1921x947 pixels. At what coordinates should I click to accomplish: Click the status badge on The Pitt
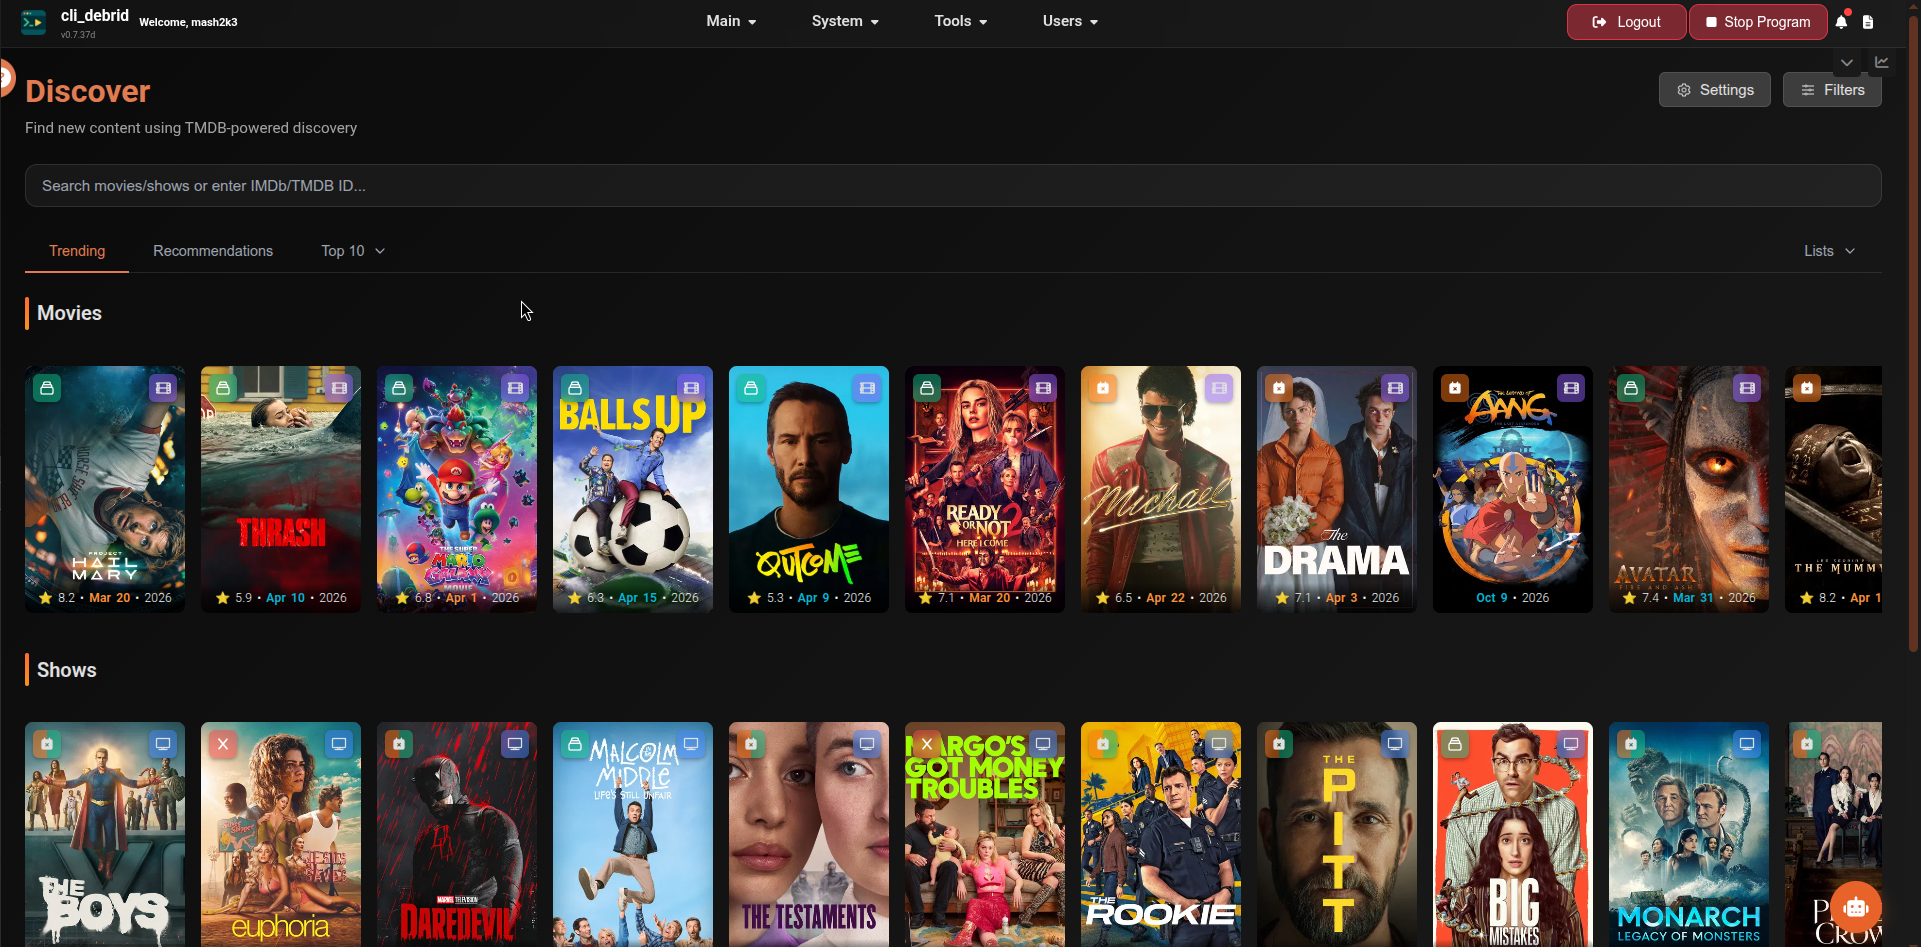(x=1279, y=744)
